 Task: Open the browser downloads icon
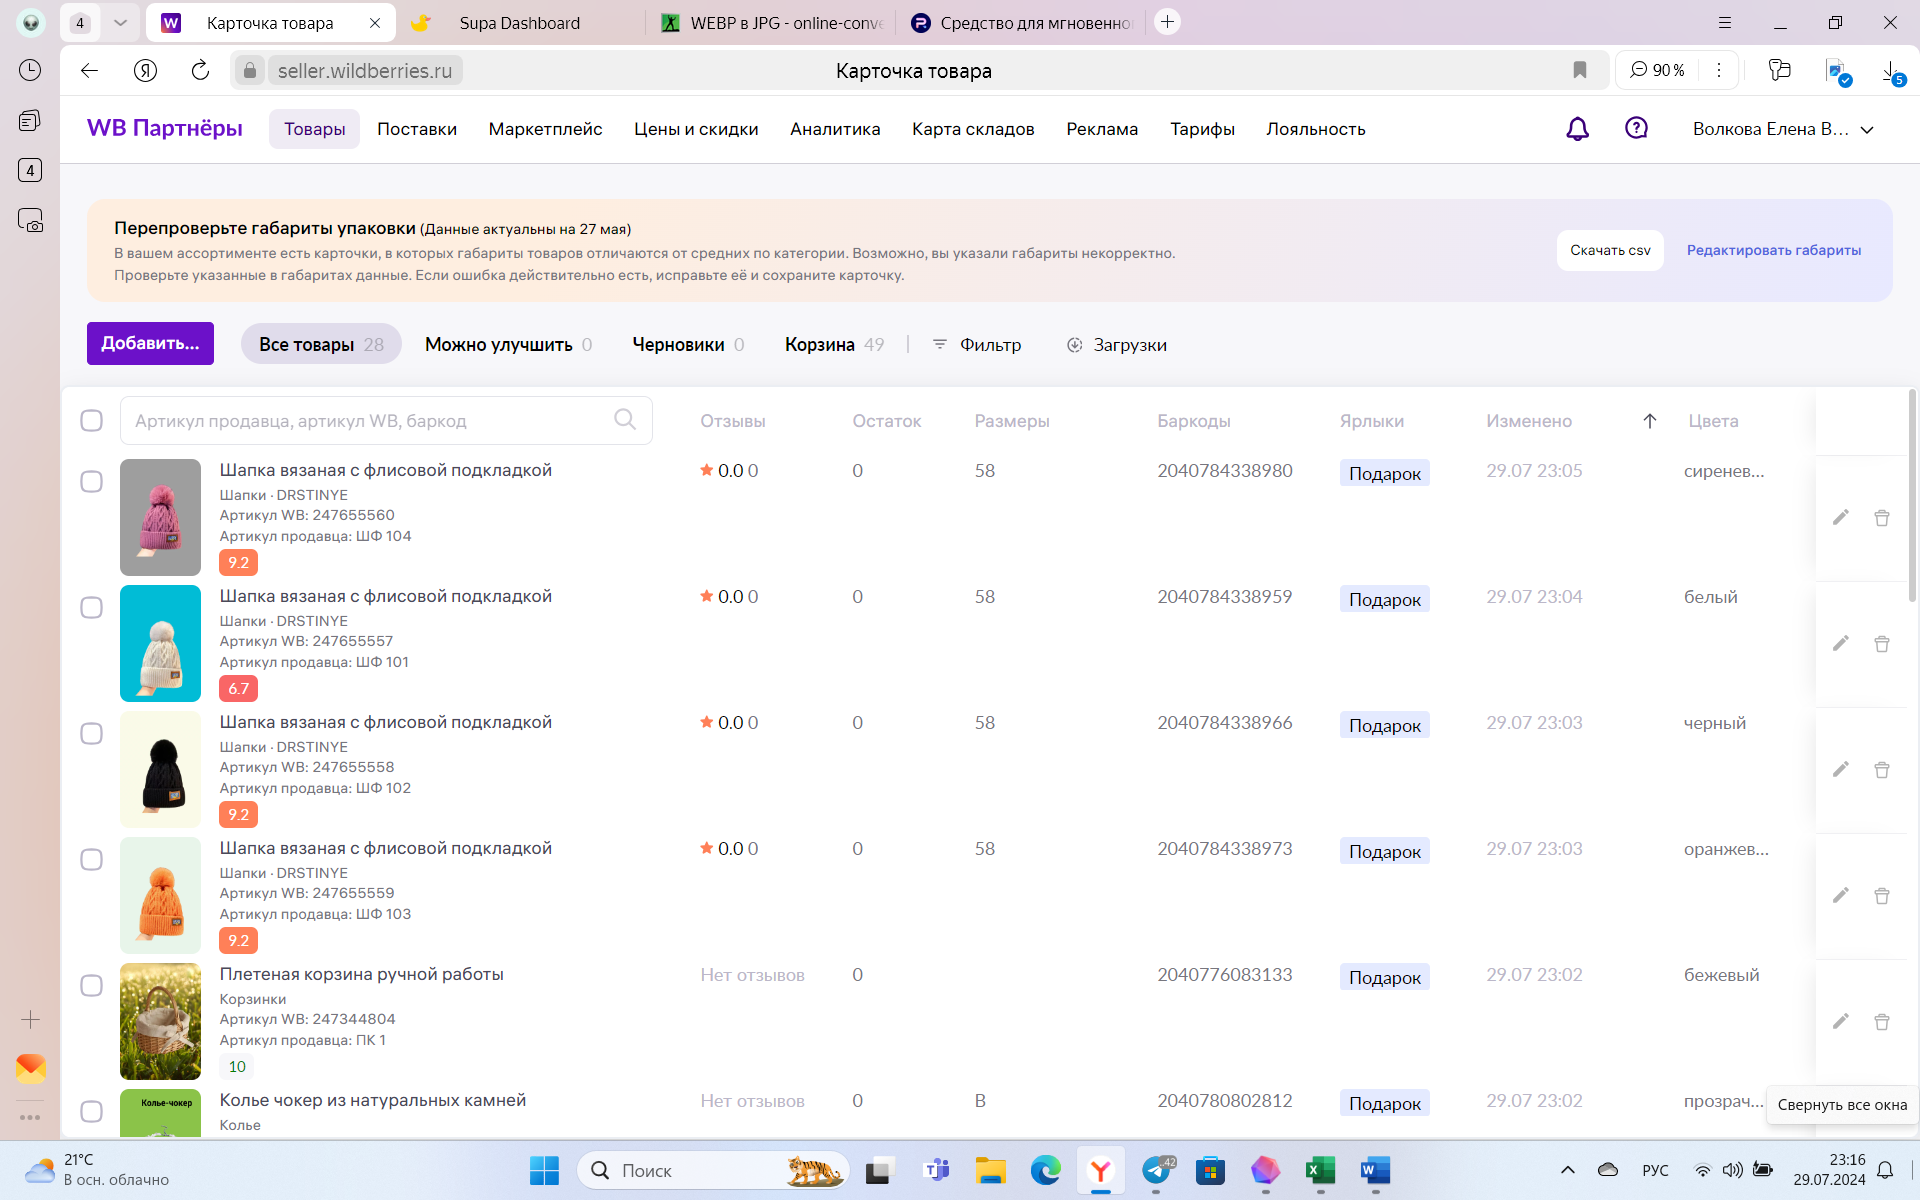pos(1891,72)
